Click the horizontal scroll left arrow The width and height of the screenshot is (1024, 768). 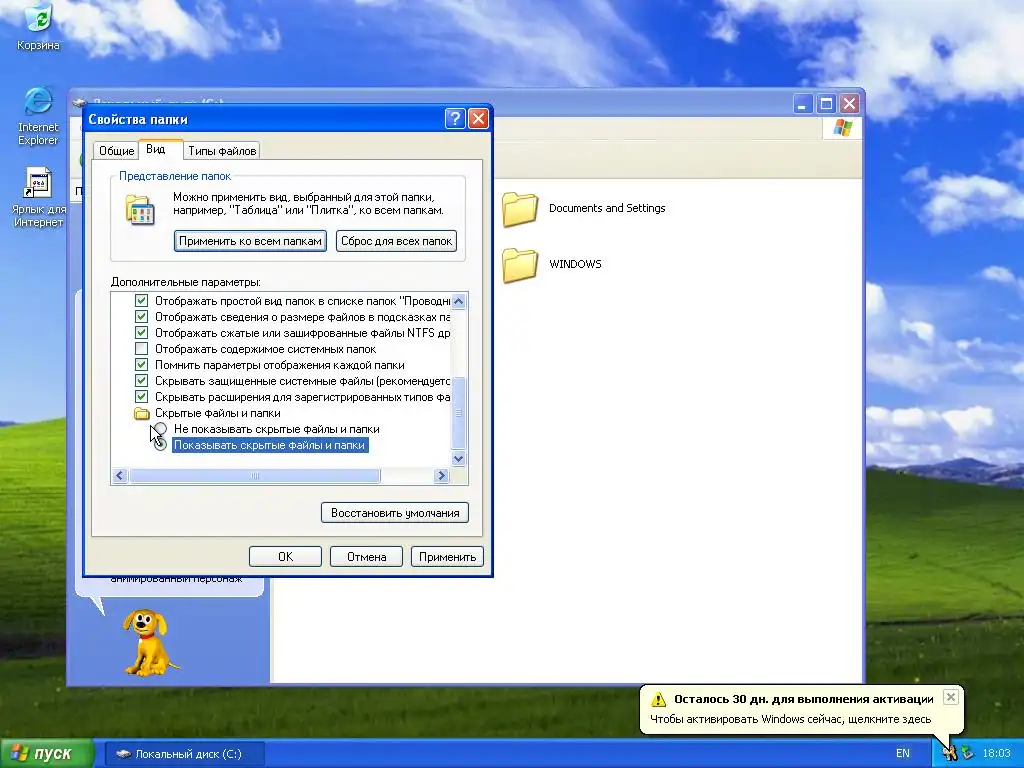point(120,475)
